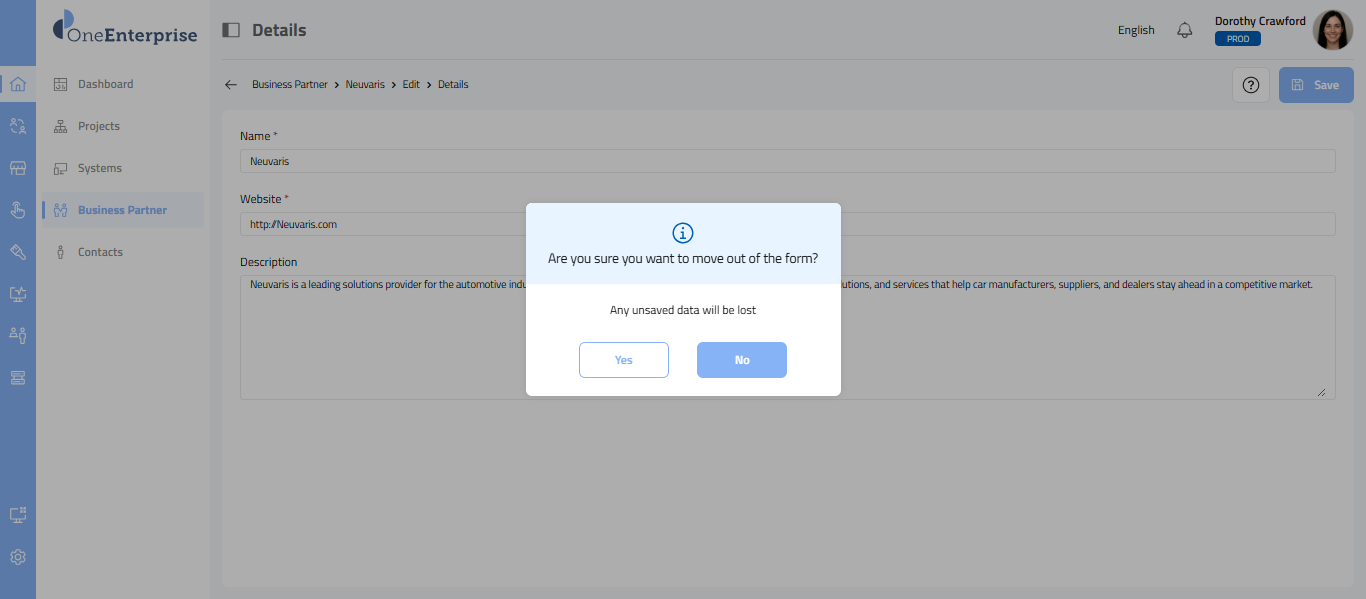
Task: Open the notifications bell
Action: pos(1185,30)
